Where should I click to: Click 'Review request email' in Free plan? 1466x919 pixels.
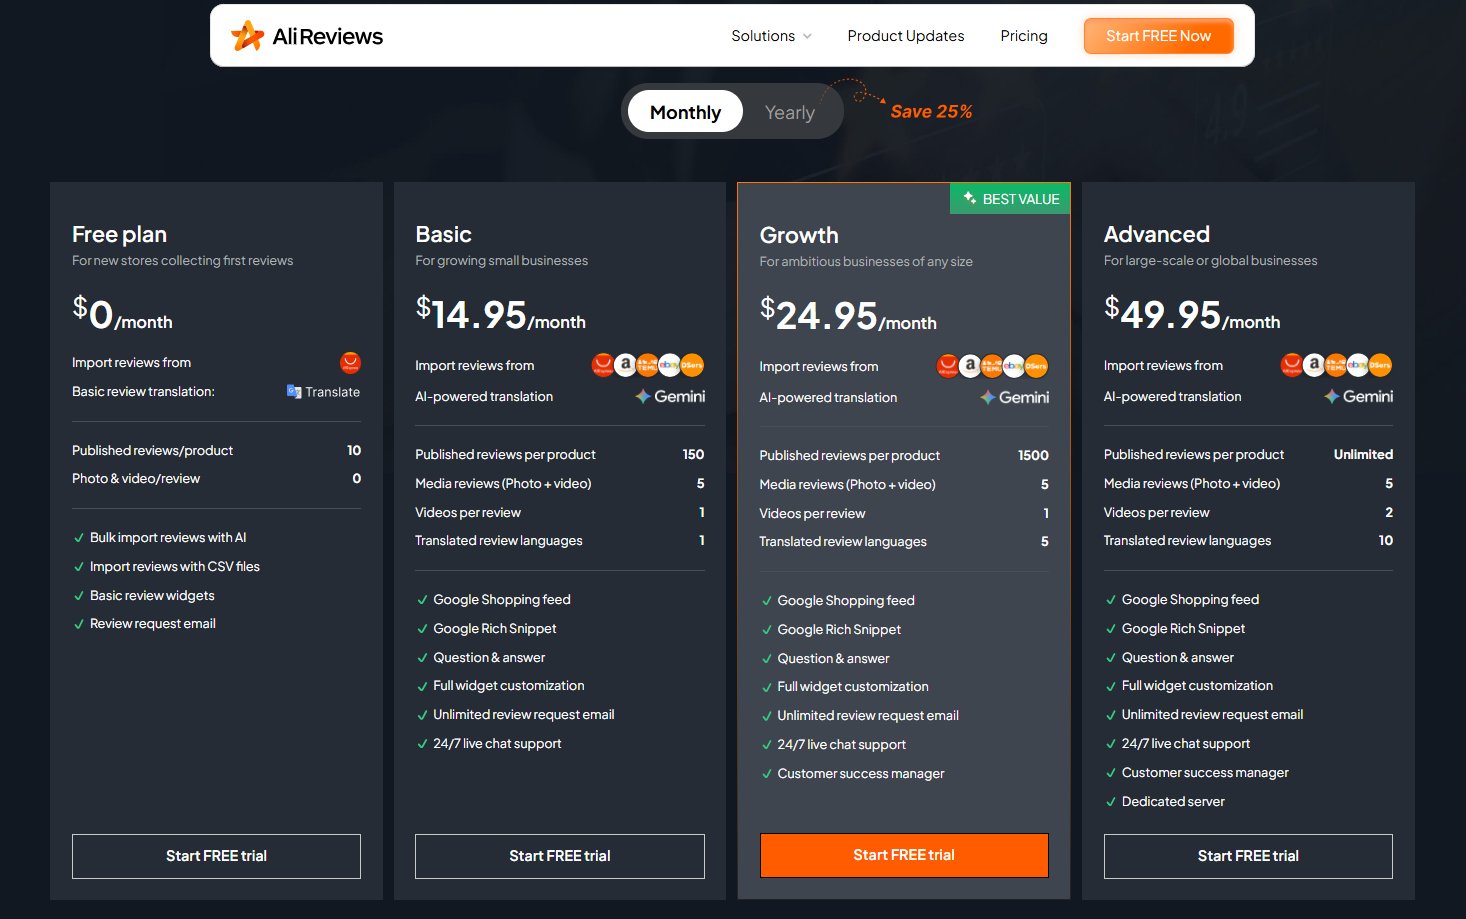pyautogui.click(x=153, y=623)
